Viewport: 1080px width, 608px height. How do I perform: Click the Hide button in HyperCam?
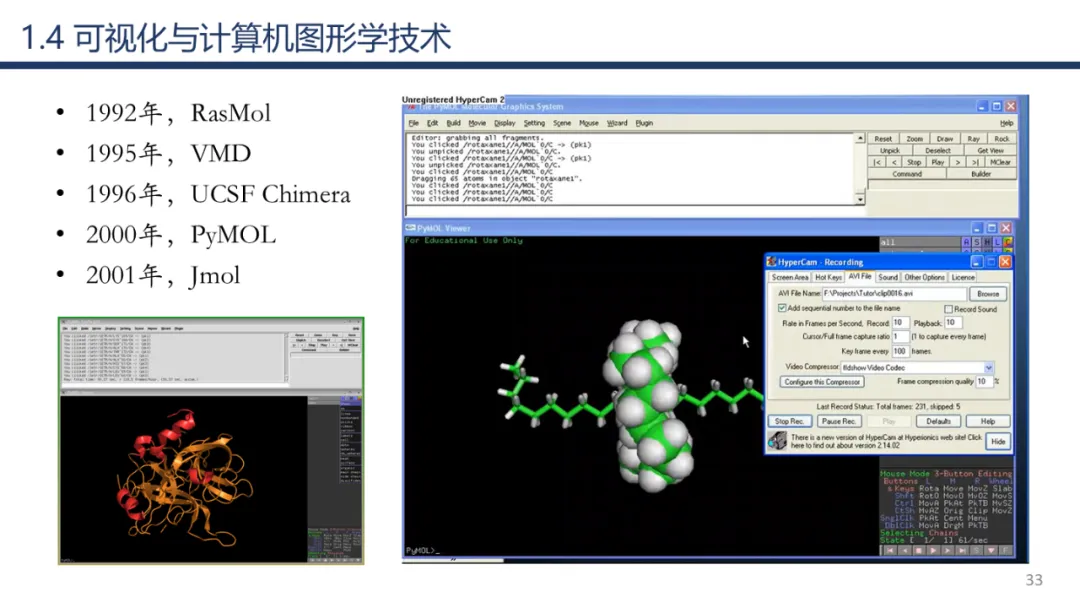(998, 441)
